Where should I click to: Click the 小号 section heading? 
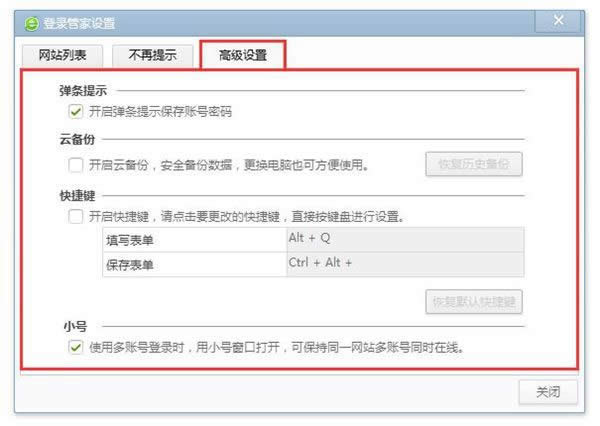pyautogui.click(x=75, y=326)
